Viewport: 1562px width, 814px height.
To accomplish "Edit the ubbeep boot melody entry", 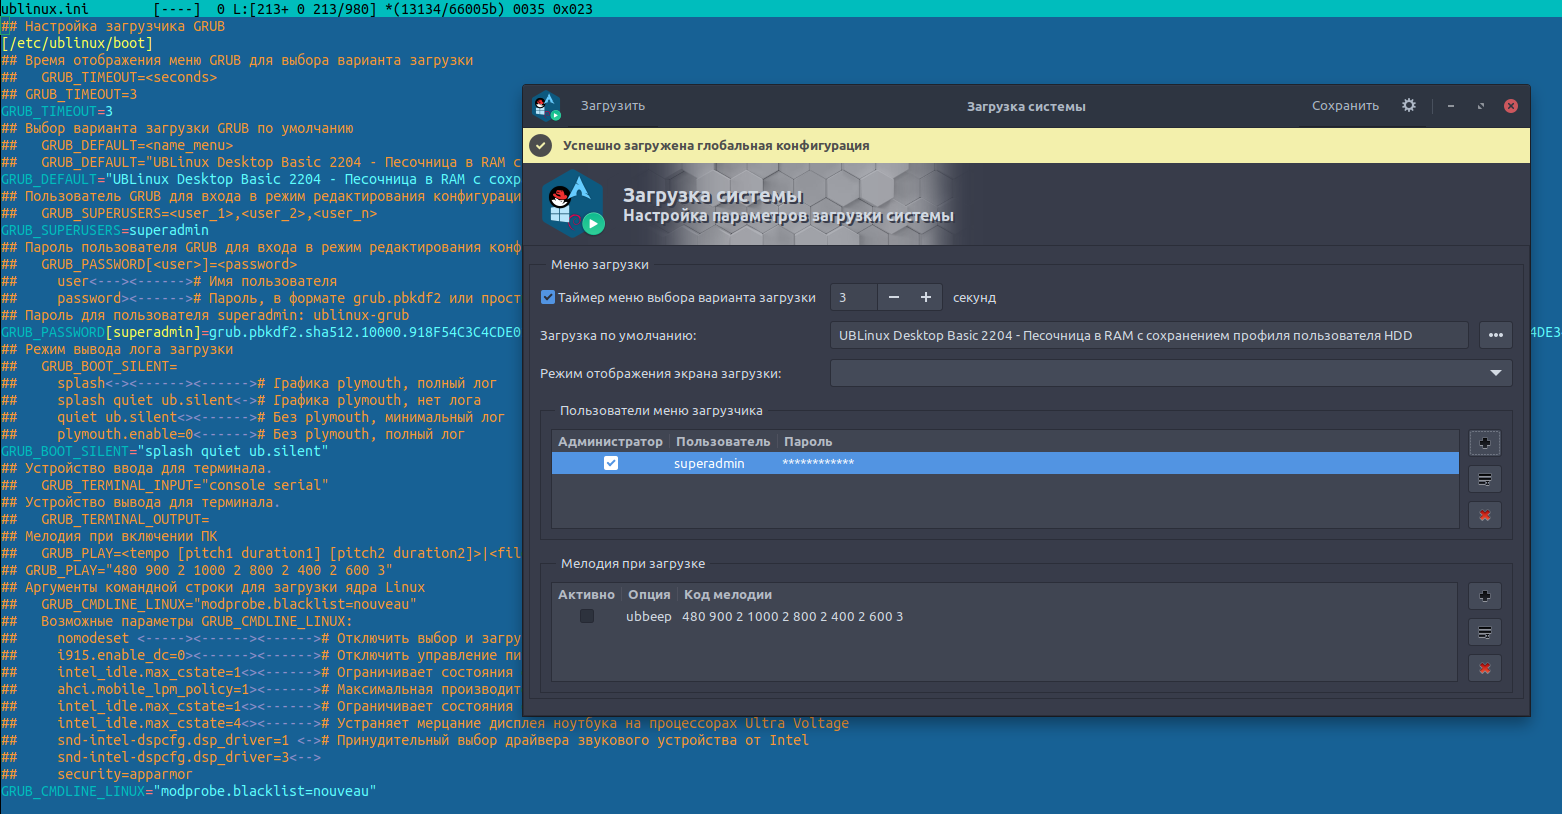I will (1484, 632).
